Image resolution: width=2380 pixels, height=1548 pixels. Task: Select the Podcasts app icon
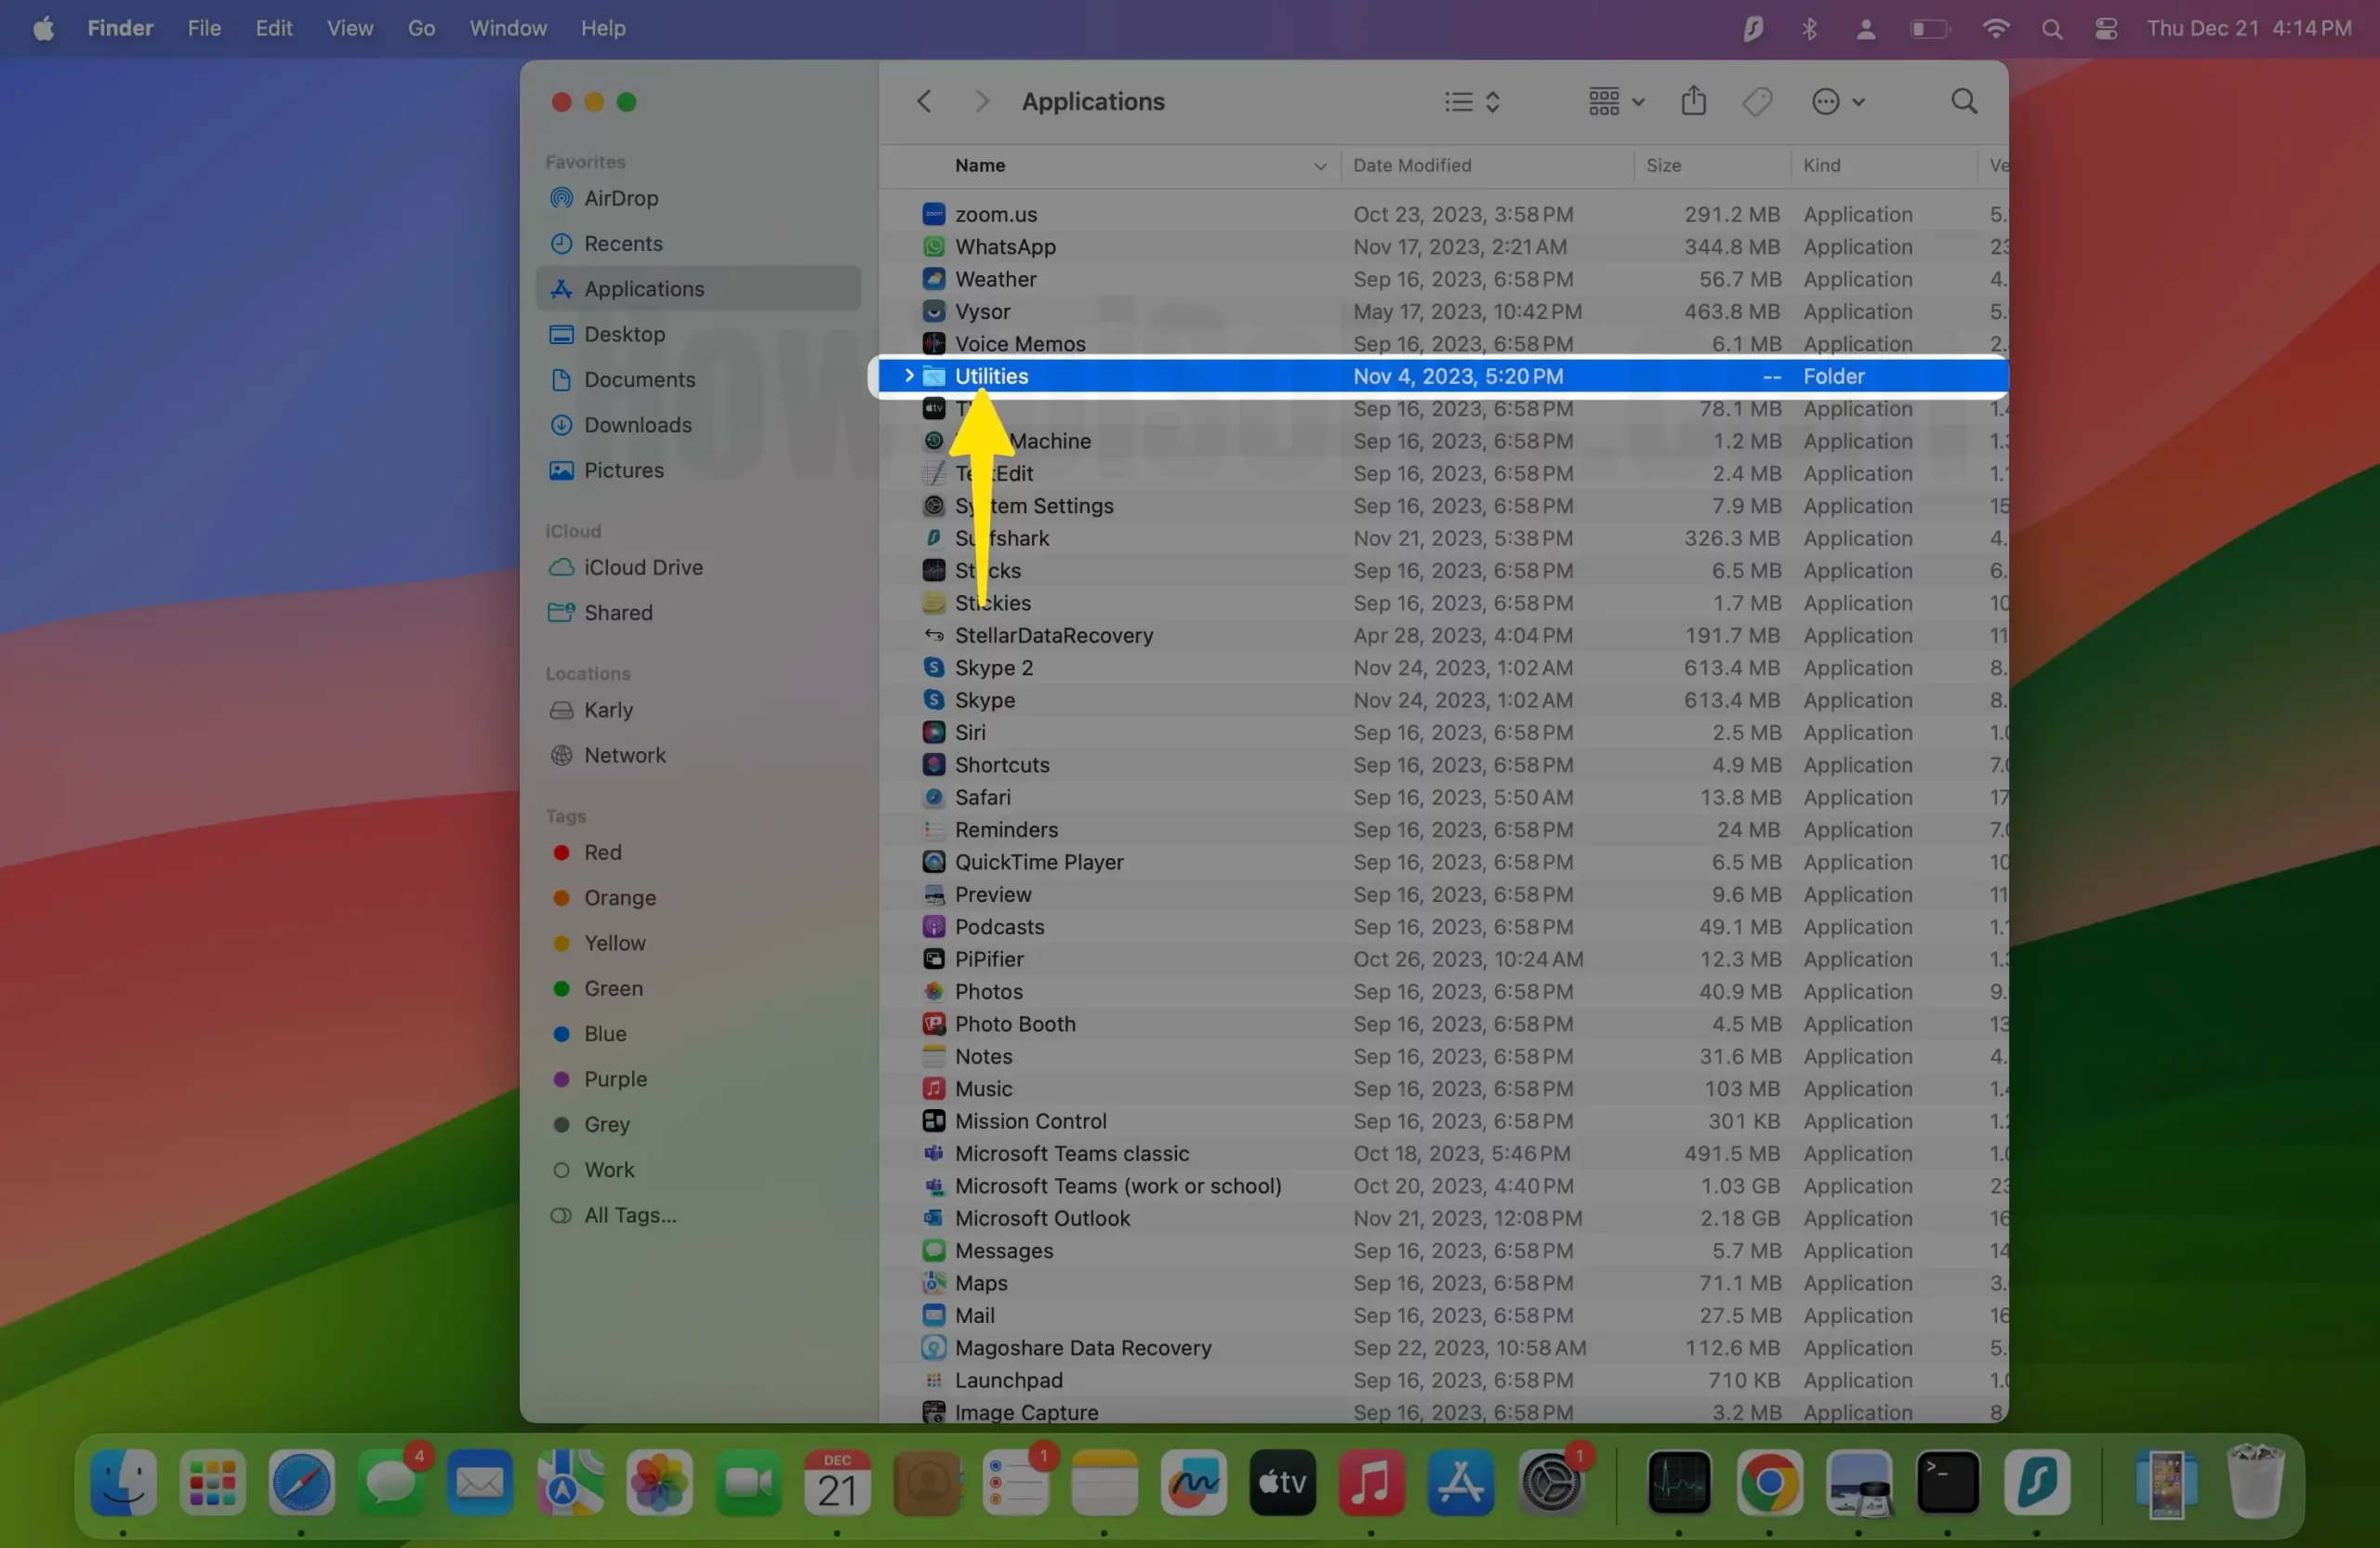[933, 927]
